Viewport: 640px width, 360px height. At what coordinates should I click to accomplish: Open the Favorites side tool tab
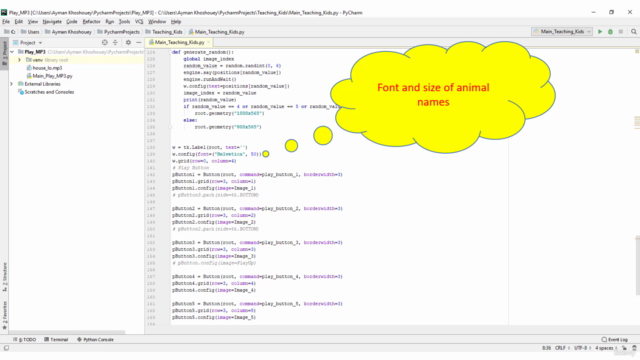(4, 315)
